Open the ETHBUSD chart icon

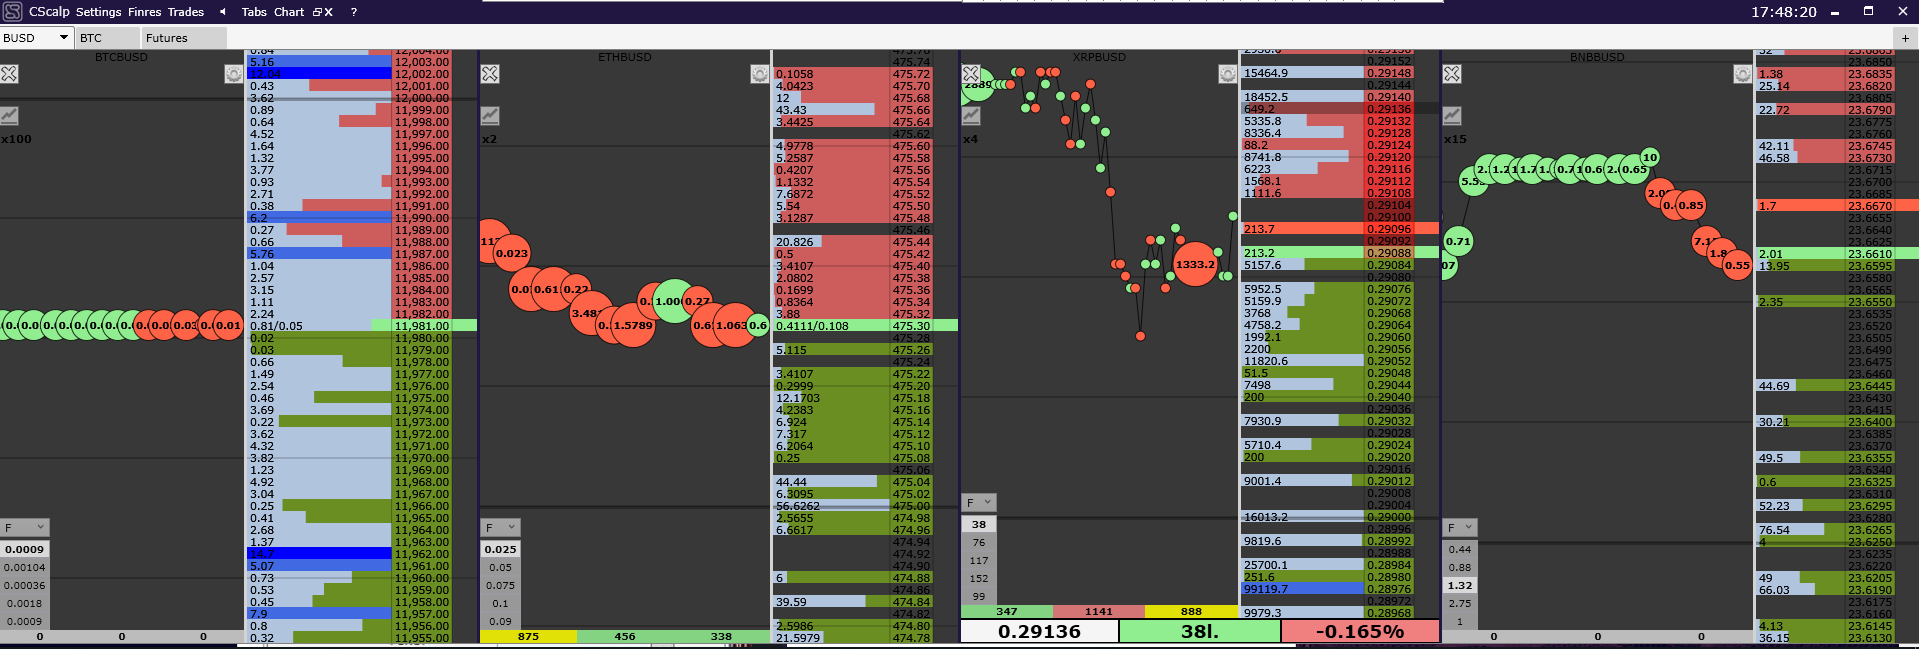(490, 116)
